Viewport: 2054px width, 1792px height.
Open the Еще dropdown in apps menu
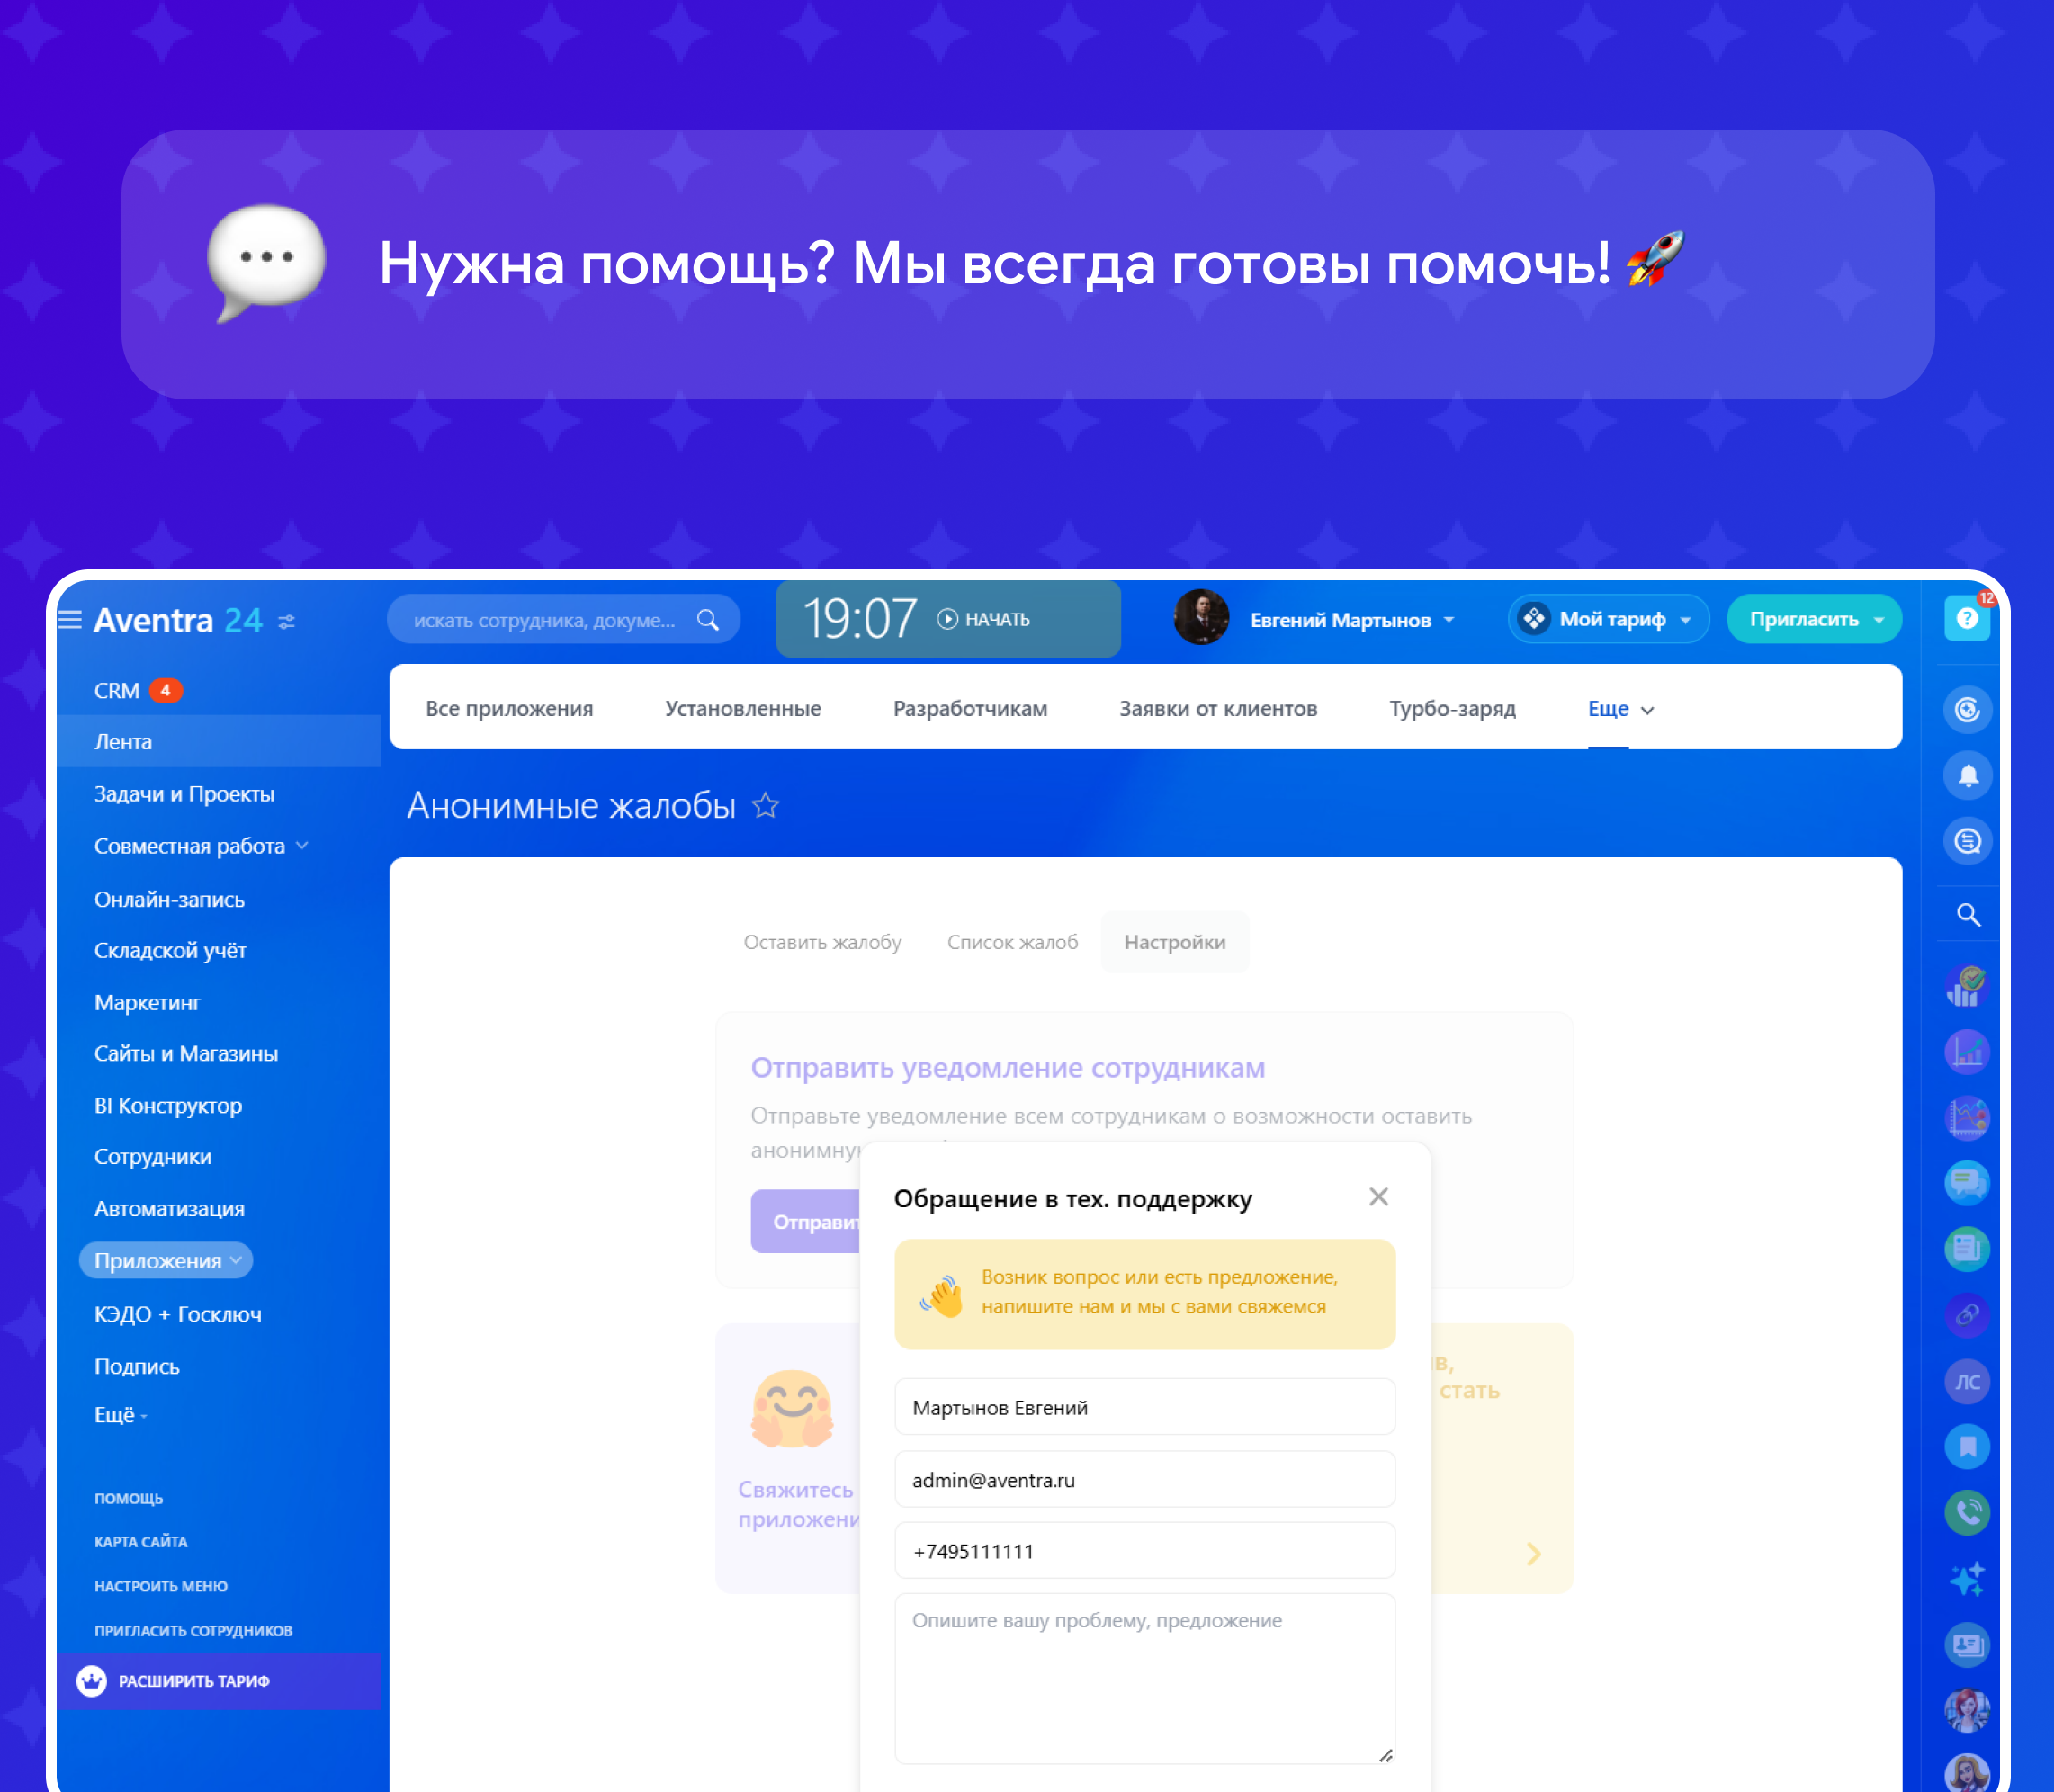click(x=1620, y=709)
